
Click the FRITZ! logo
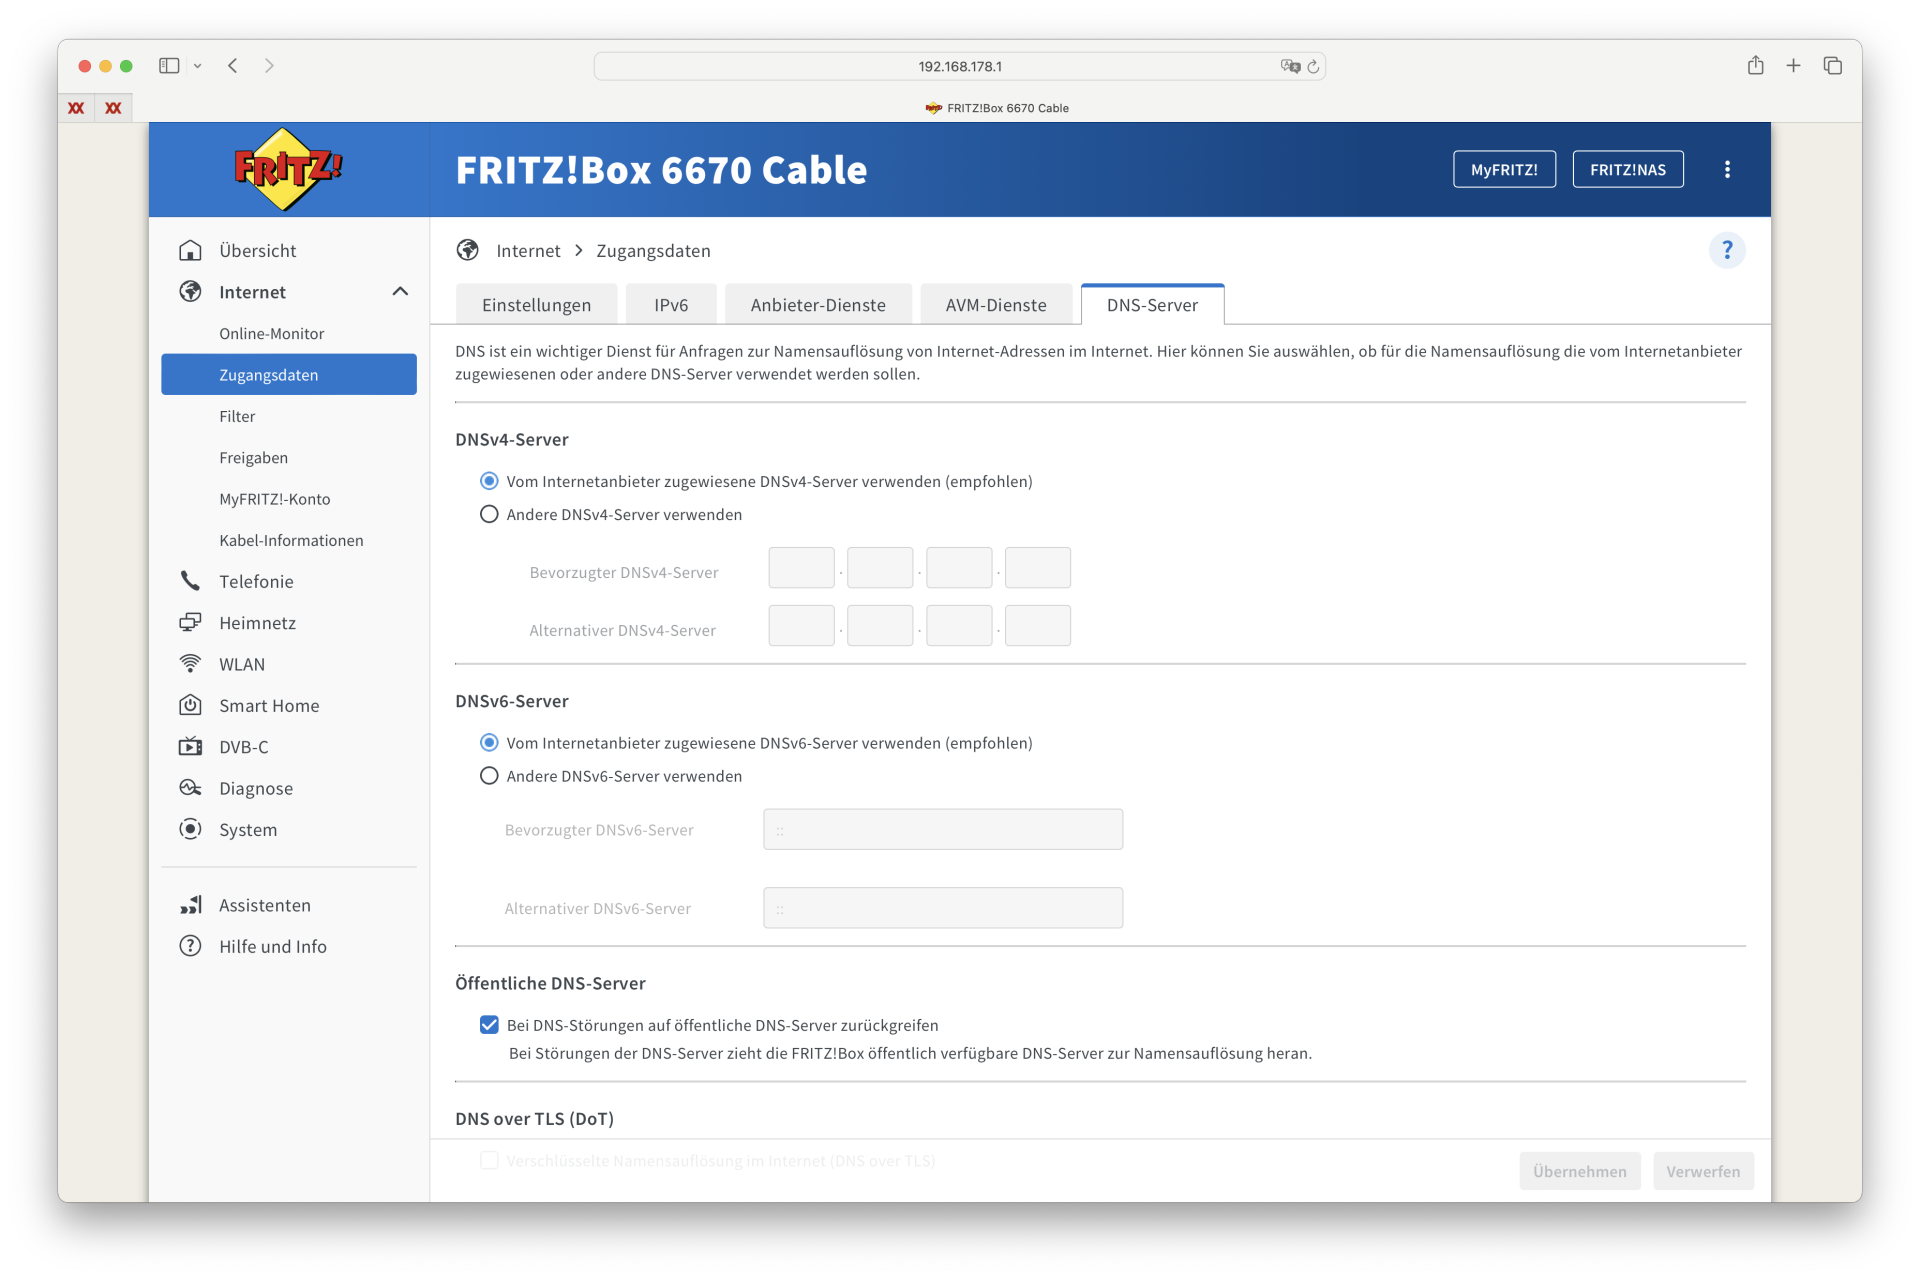tap(288, 169)
